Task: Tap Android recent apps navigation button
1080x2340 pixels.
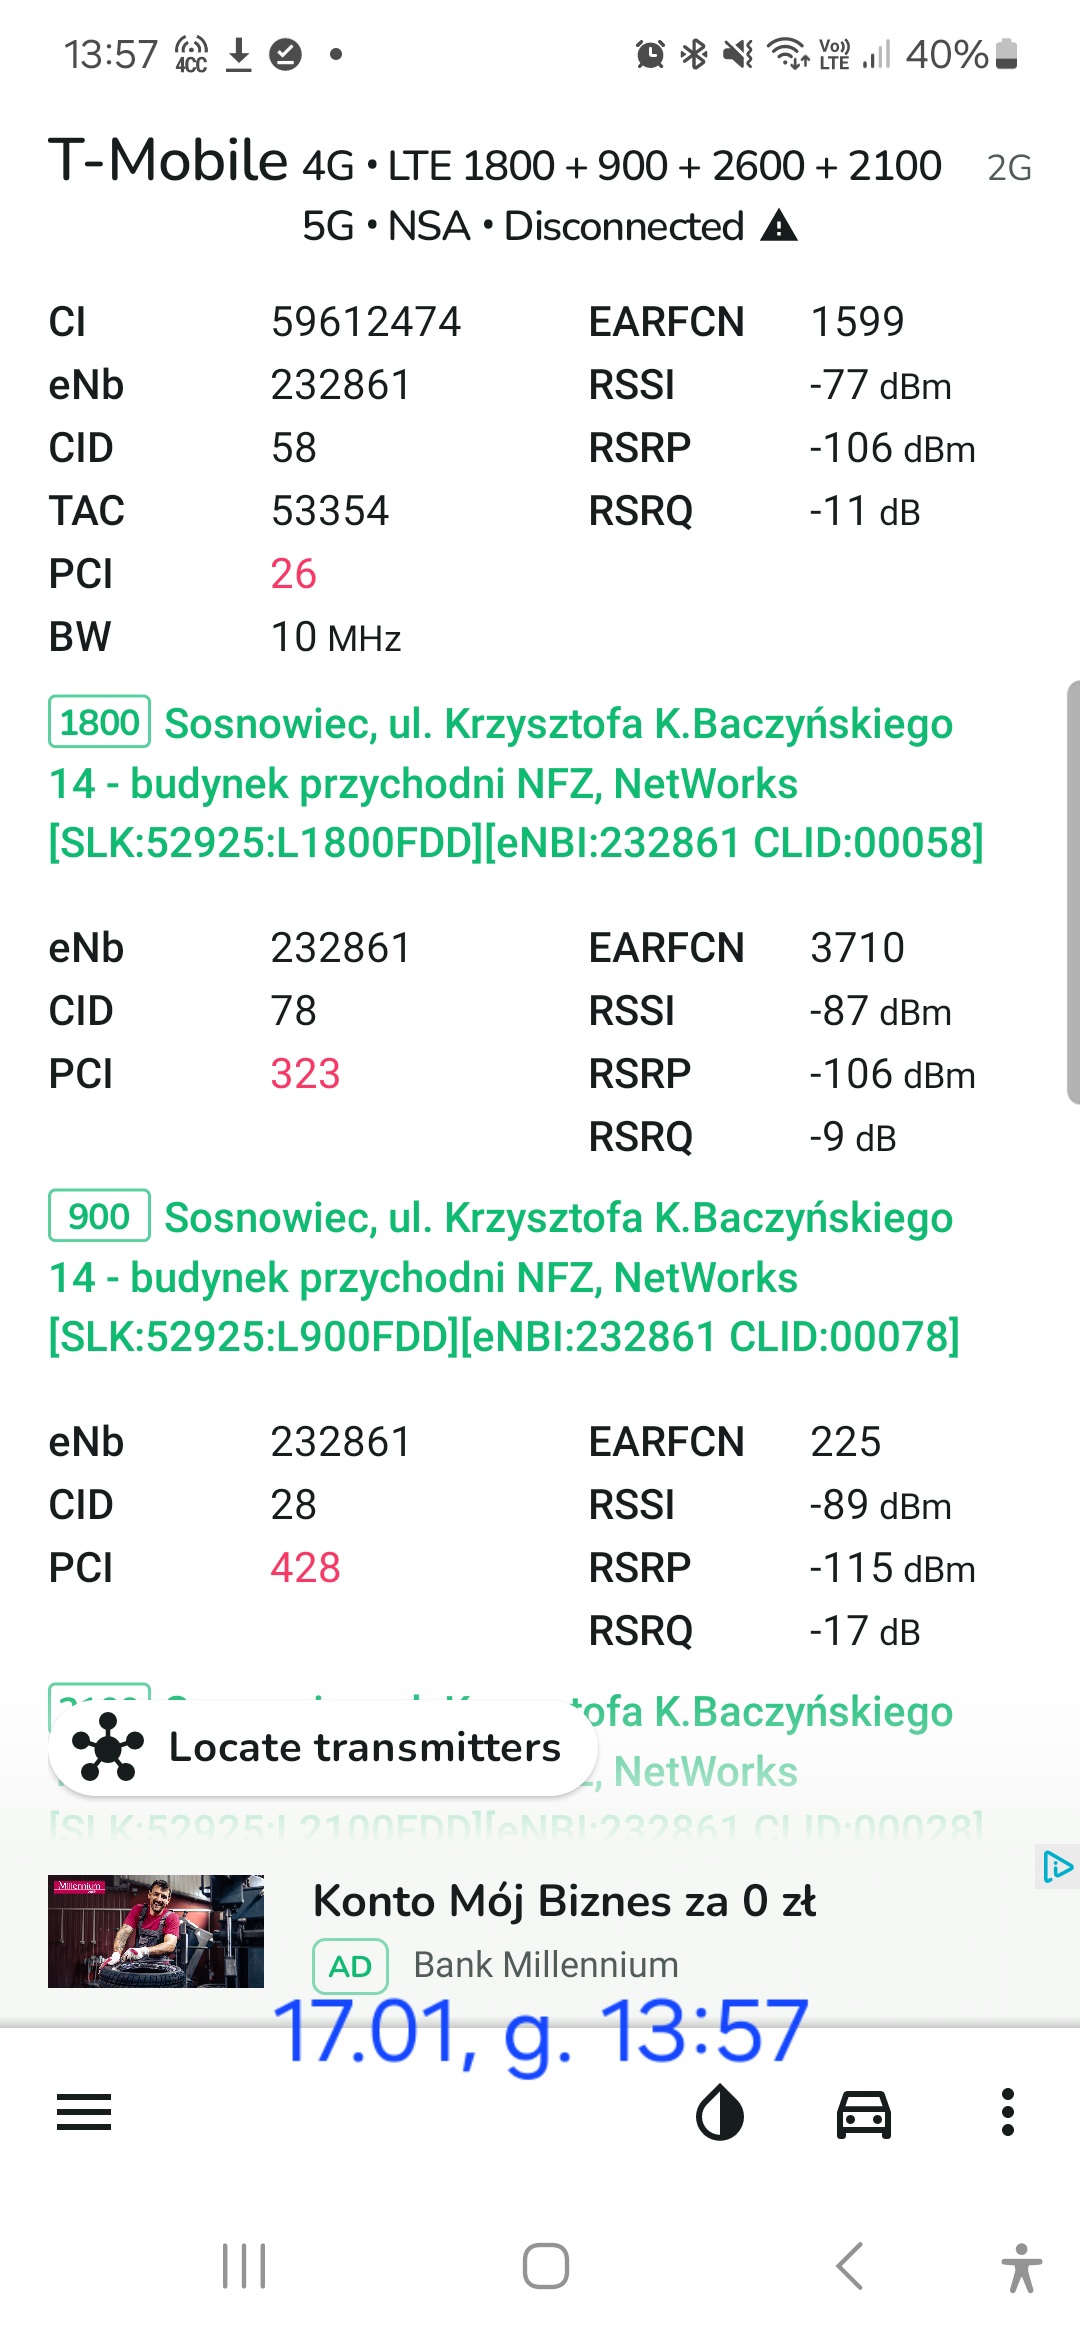Action: pyautogui.click(x=244, y=2266)
